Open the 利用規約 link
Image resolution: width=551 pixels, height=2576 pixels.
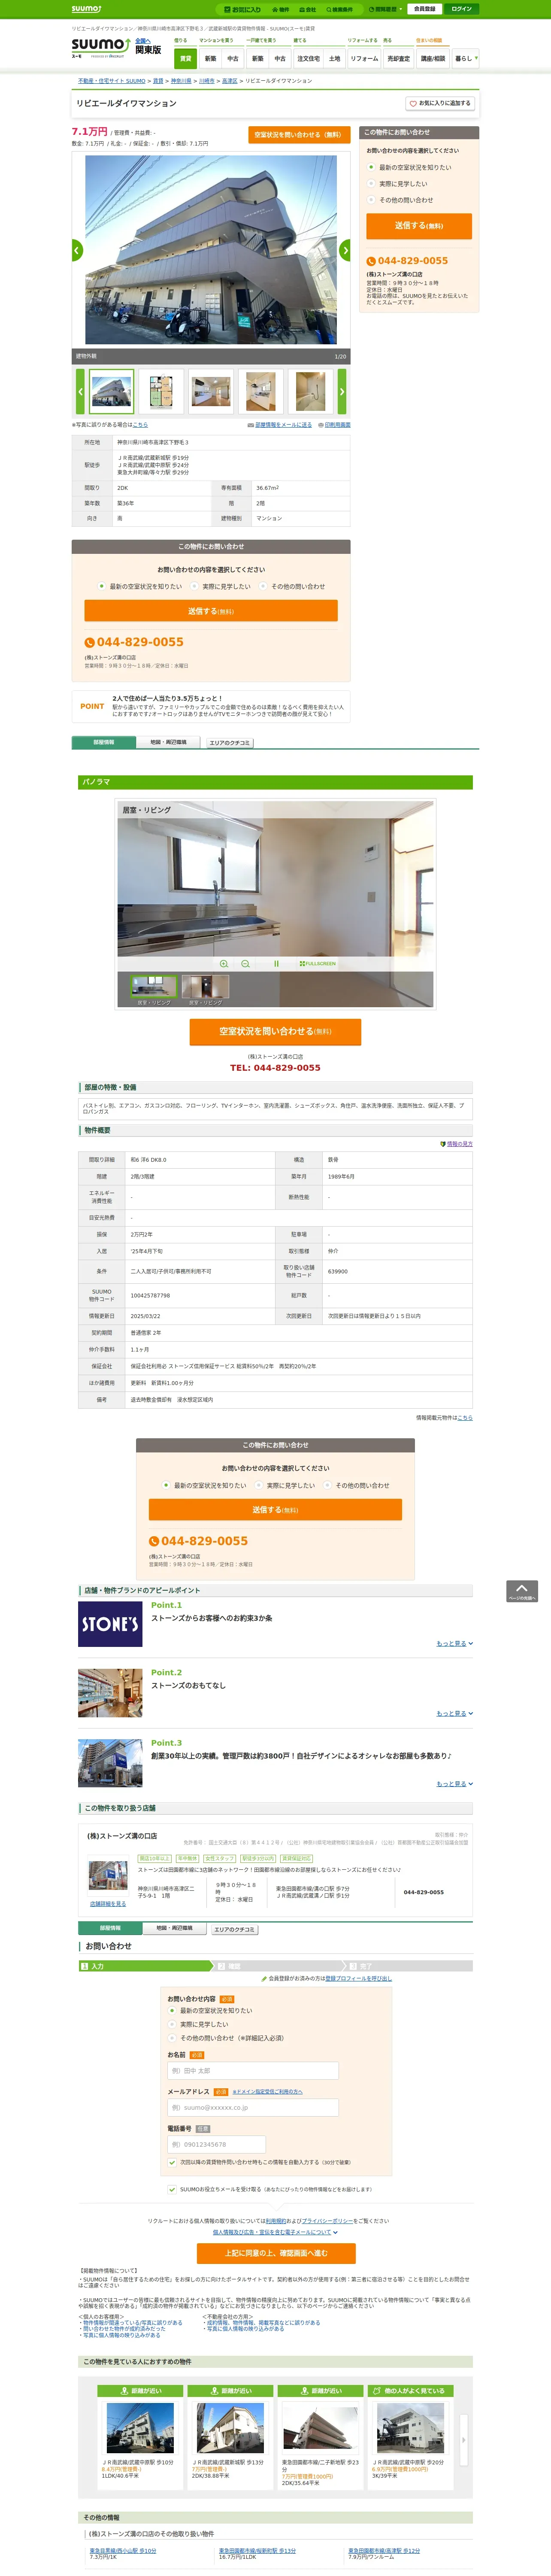[x=276, y=2221]
